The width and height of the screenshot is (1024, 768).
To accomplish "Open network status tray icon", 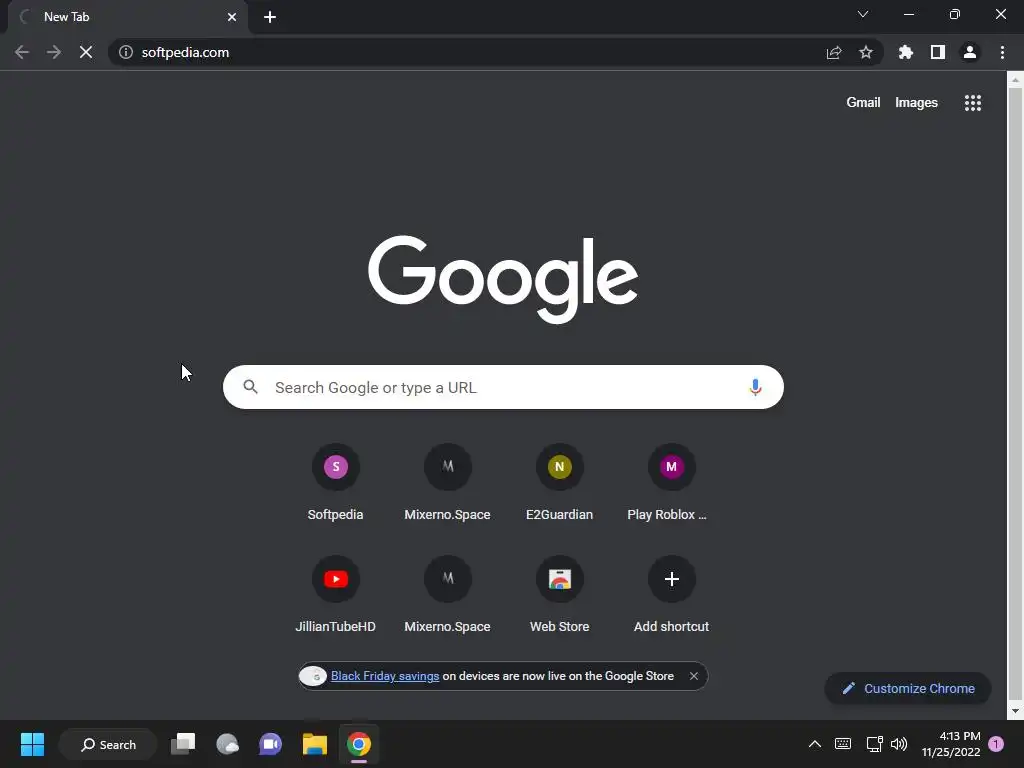I will (x=874, y=744).
